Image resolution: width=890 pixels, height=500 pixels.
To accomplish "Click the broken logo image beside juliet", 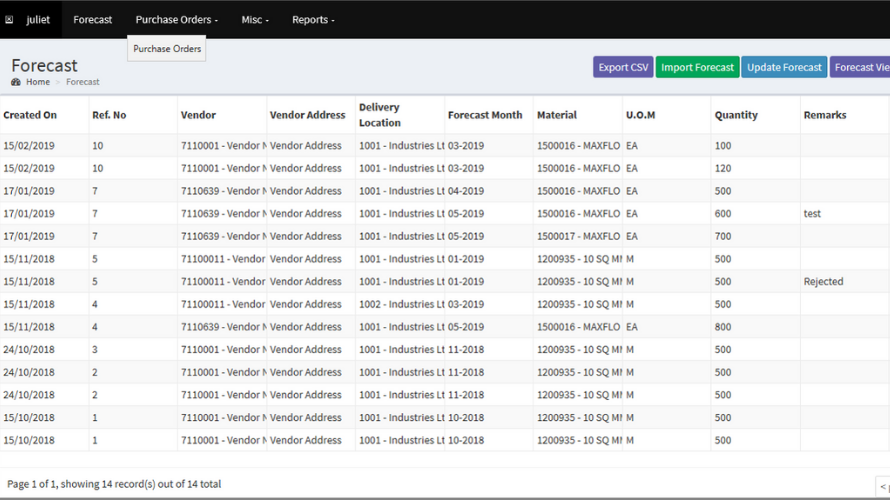I will 9,20.
